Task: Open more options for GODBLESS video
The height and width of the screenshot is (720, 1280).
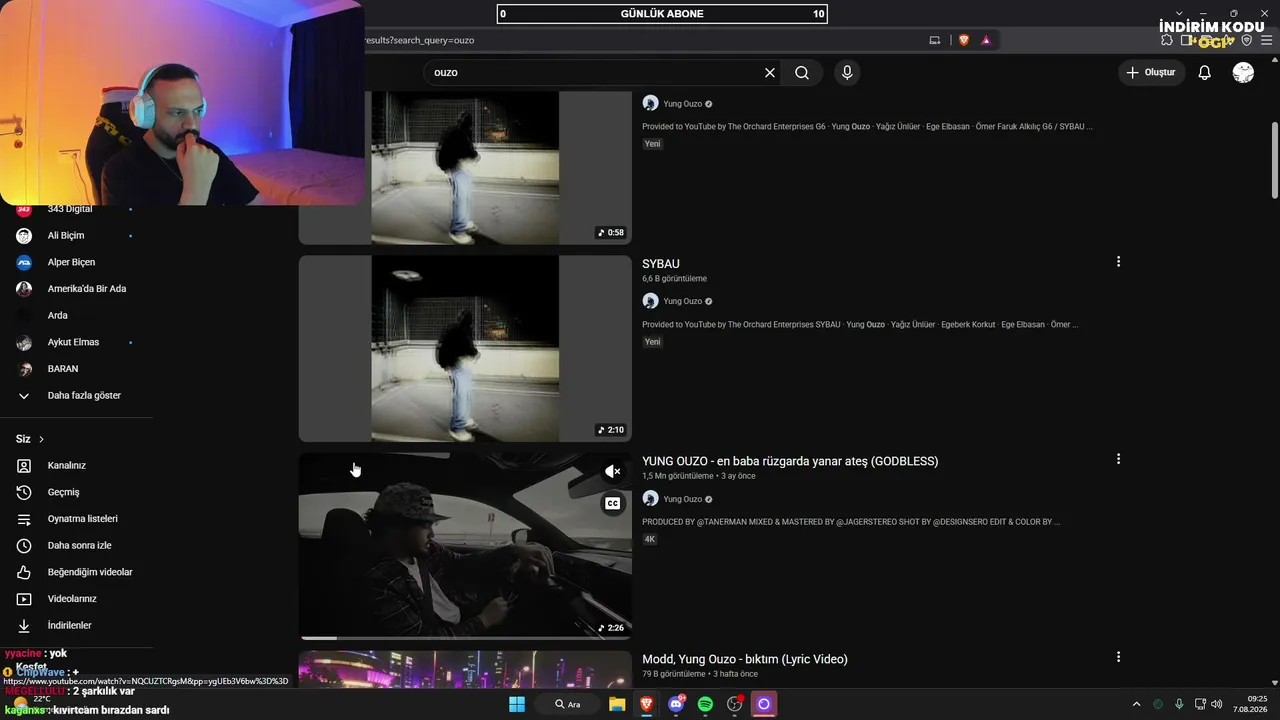Action: click(x=1118, y=459)
